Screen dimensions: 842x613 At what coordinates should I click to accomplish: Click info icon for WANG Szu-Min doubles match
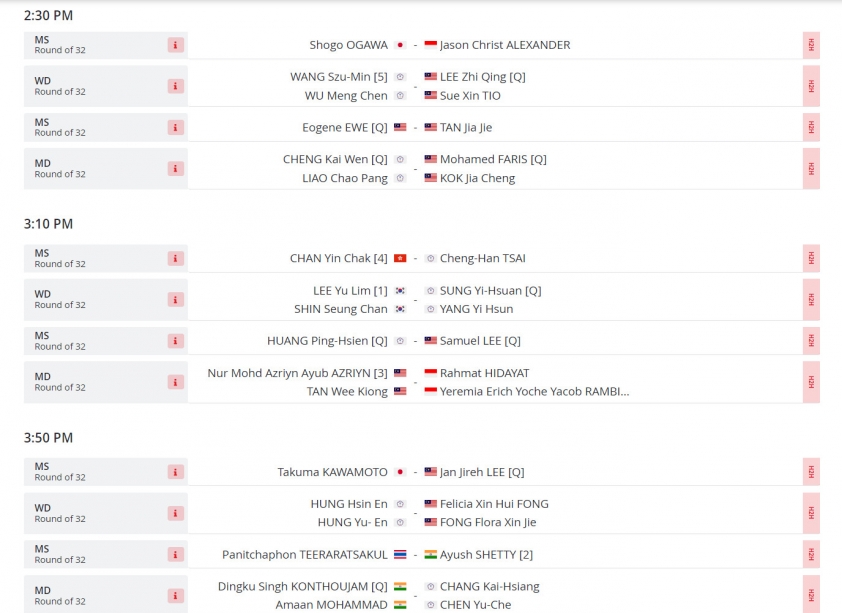(176, 86)
